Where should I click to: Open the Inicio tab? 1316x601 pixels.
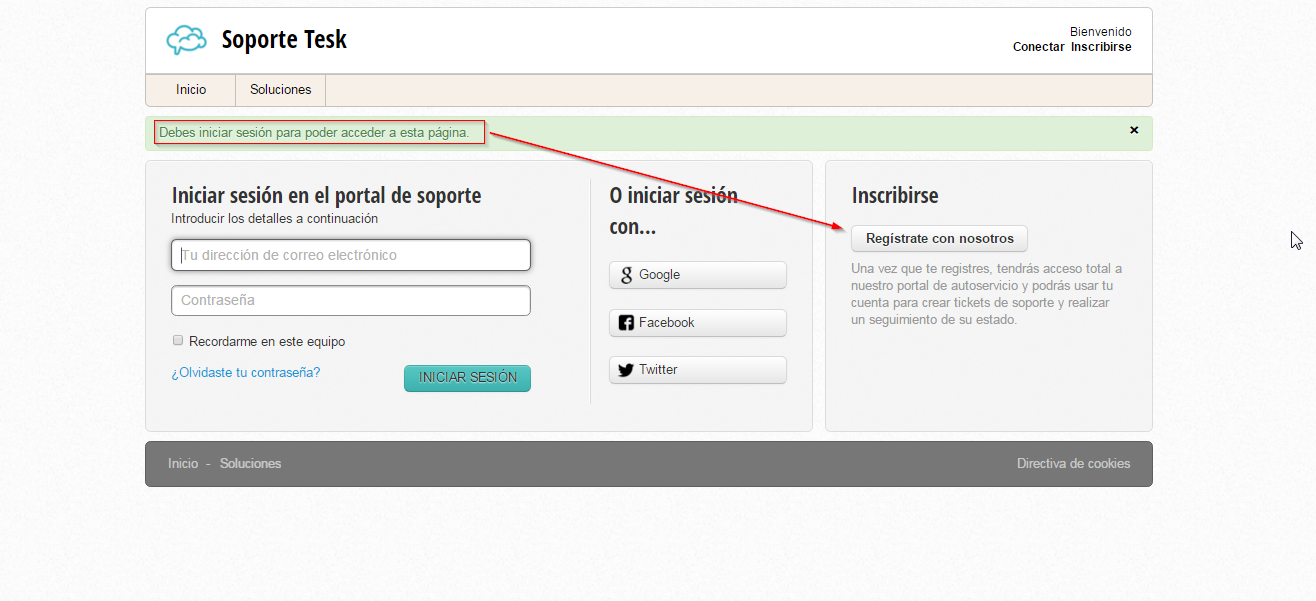click(x=191, y=90)
